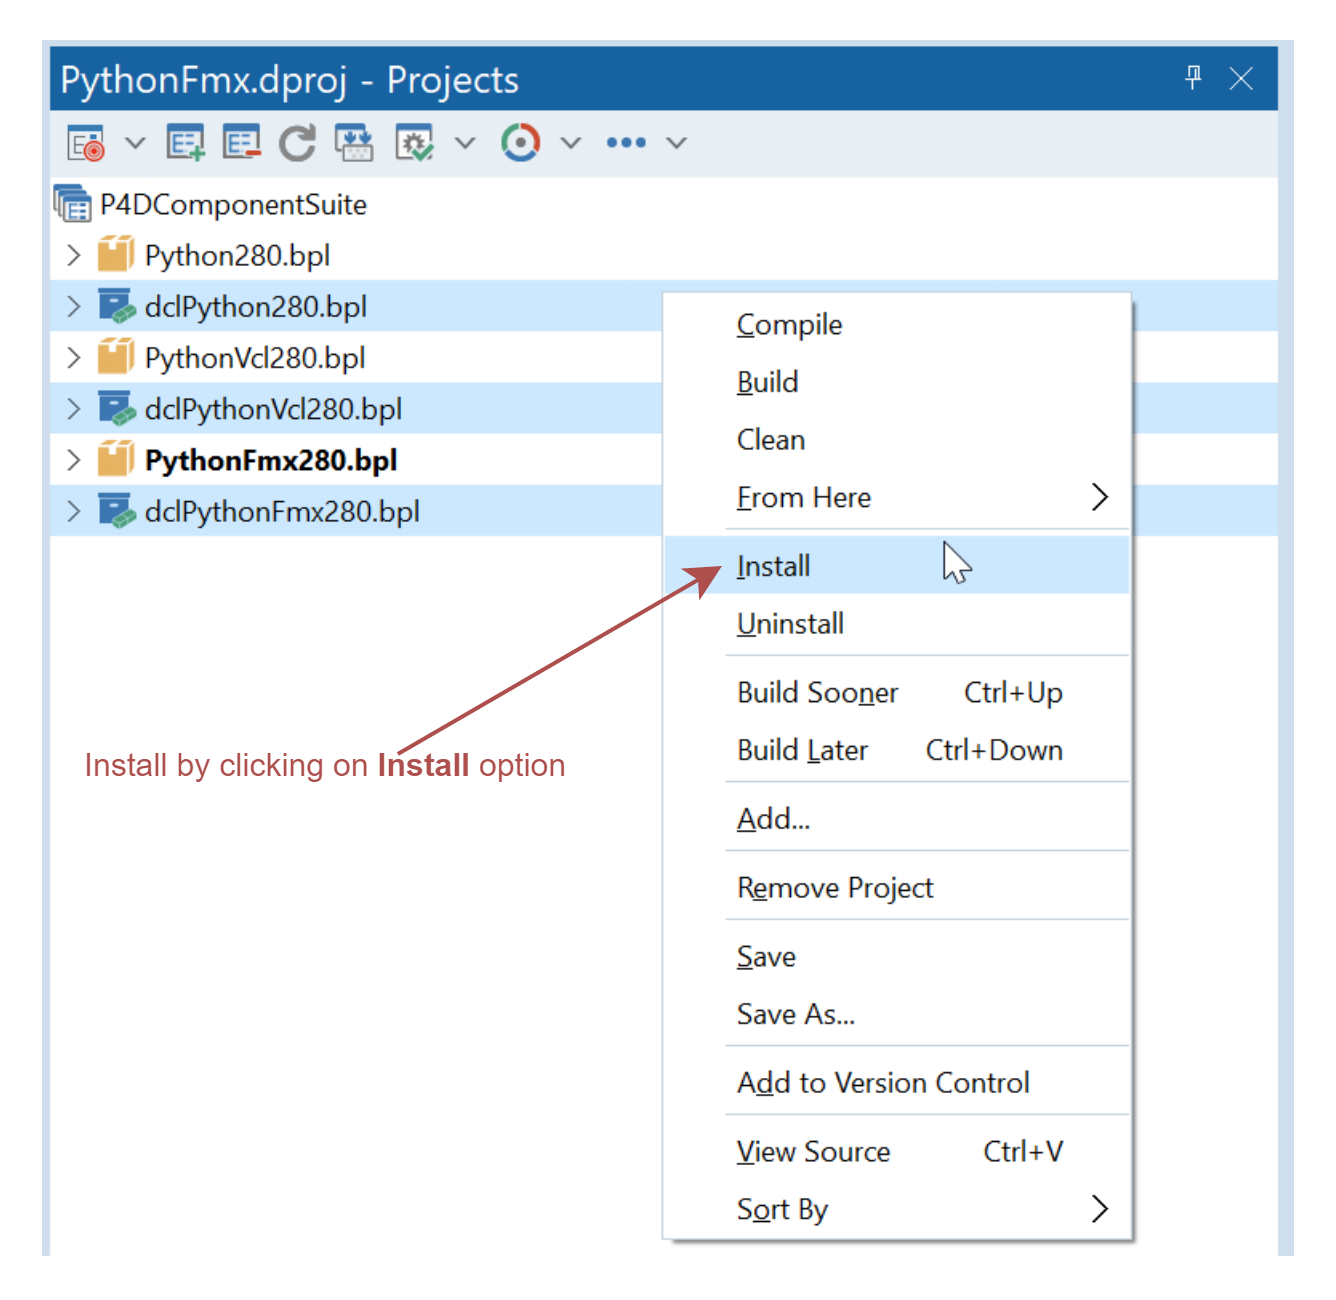The height and width of the screenshot is (1300, 1336).
Task: Choose Build from the context menu
Action: pyautogui.click(x=897, y=382)
